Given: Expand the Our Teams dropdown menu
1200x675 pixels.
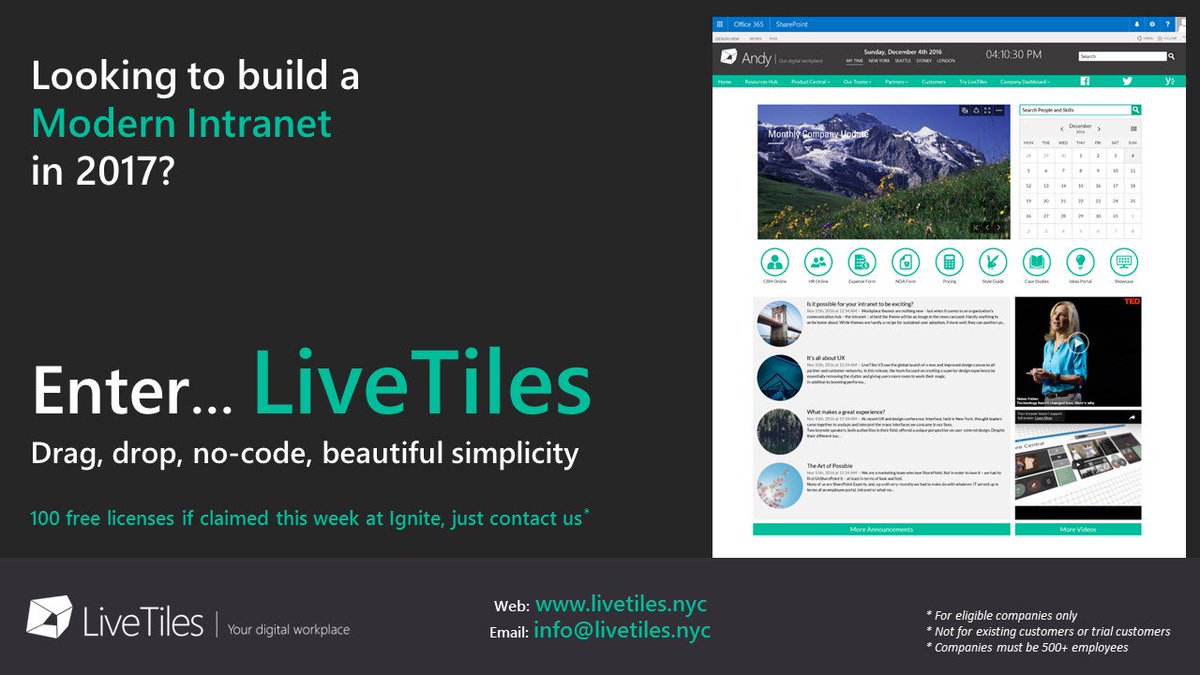Looking at the screenshot, I should [x=858, y=81].
